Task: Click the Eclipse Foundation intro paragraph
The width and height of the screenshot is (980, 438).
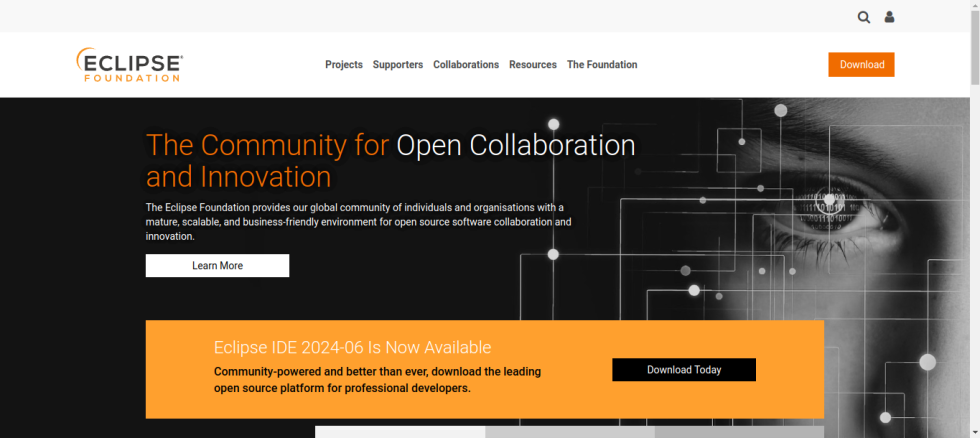Action: coord(358,222)
